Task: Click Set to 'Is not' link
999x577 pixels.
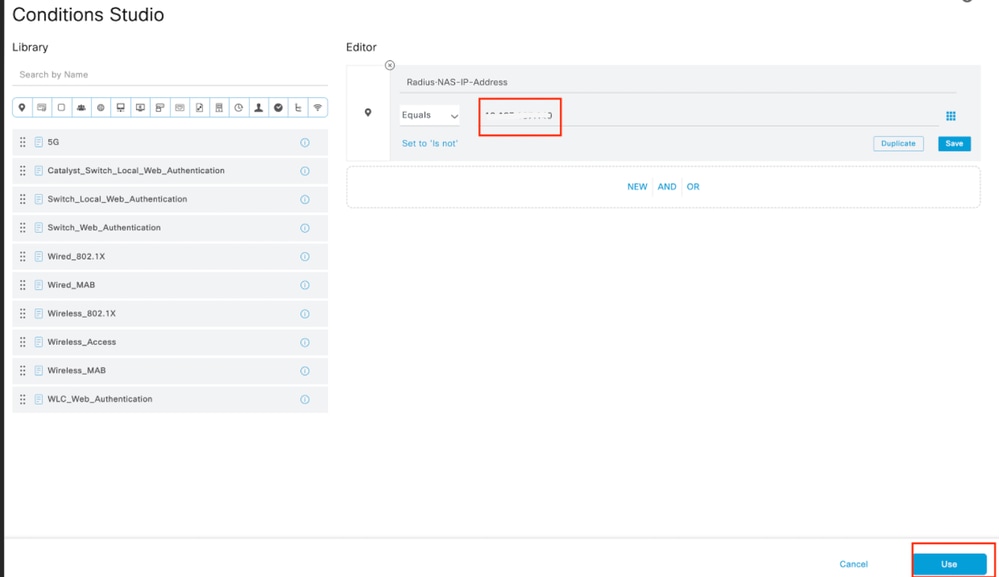Action: (x=430, y=143)
